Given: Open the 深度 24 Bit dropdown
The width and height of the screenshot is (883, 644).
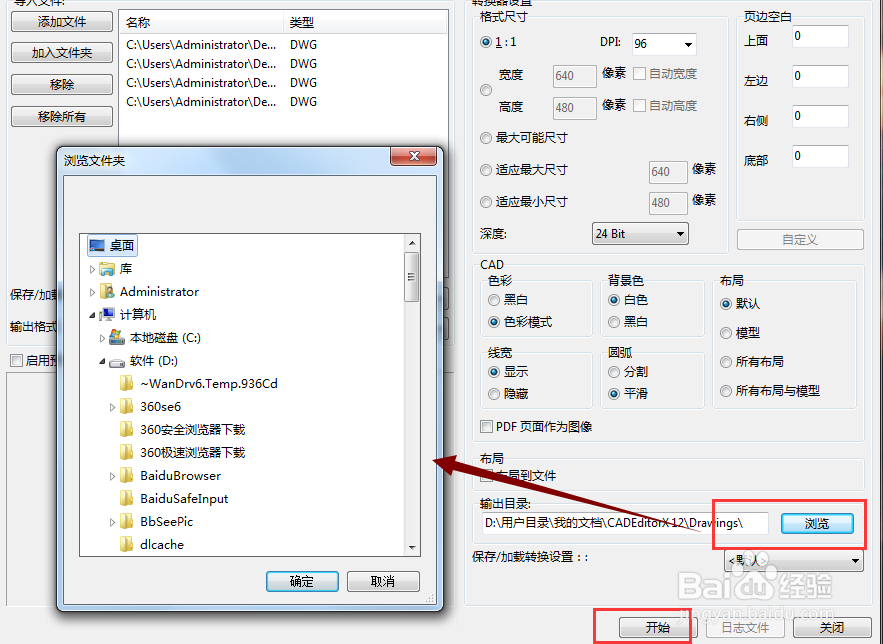Looking at the screenshot, I should [640, 234].
